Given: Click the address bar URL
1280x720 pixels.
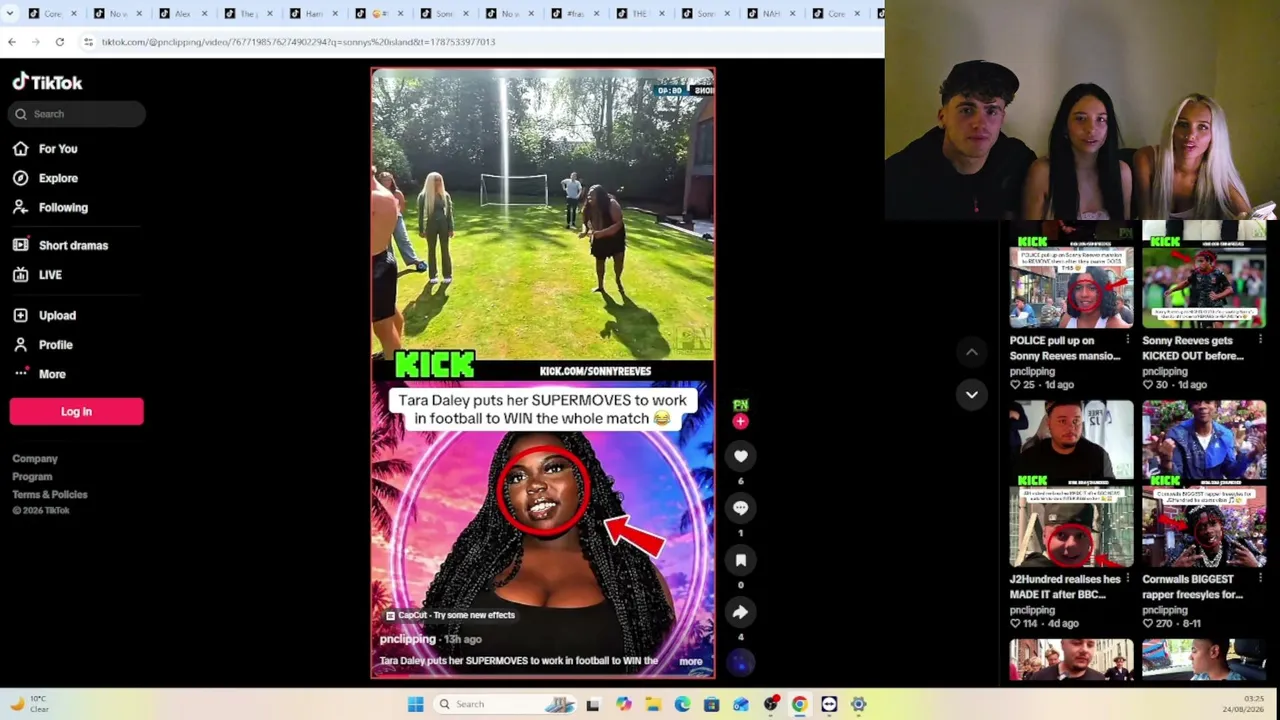Looking at the screenshot, I should pos(298,42).
